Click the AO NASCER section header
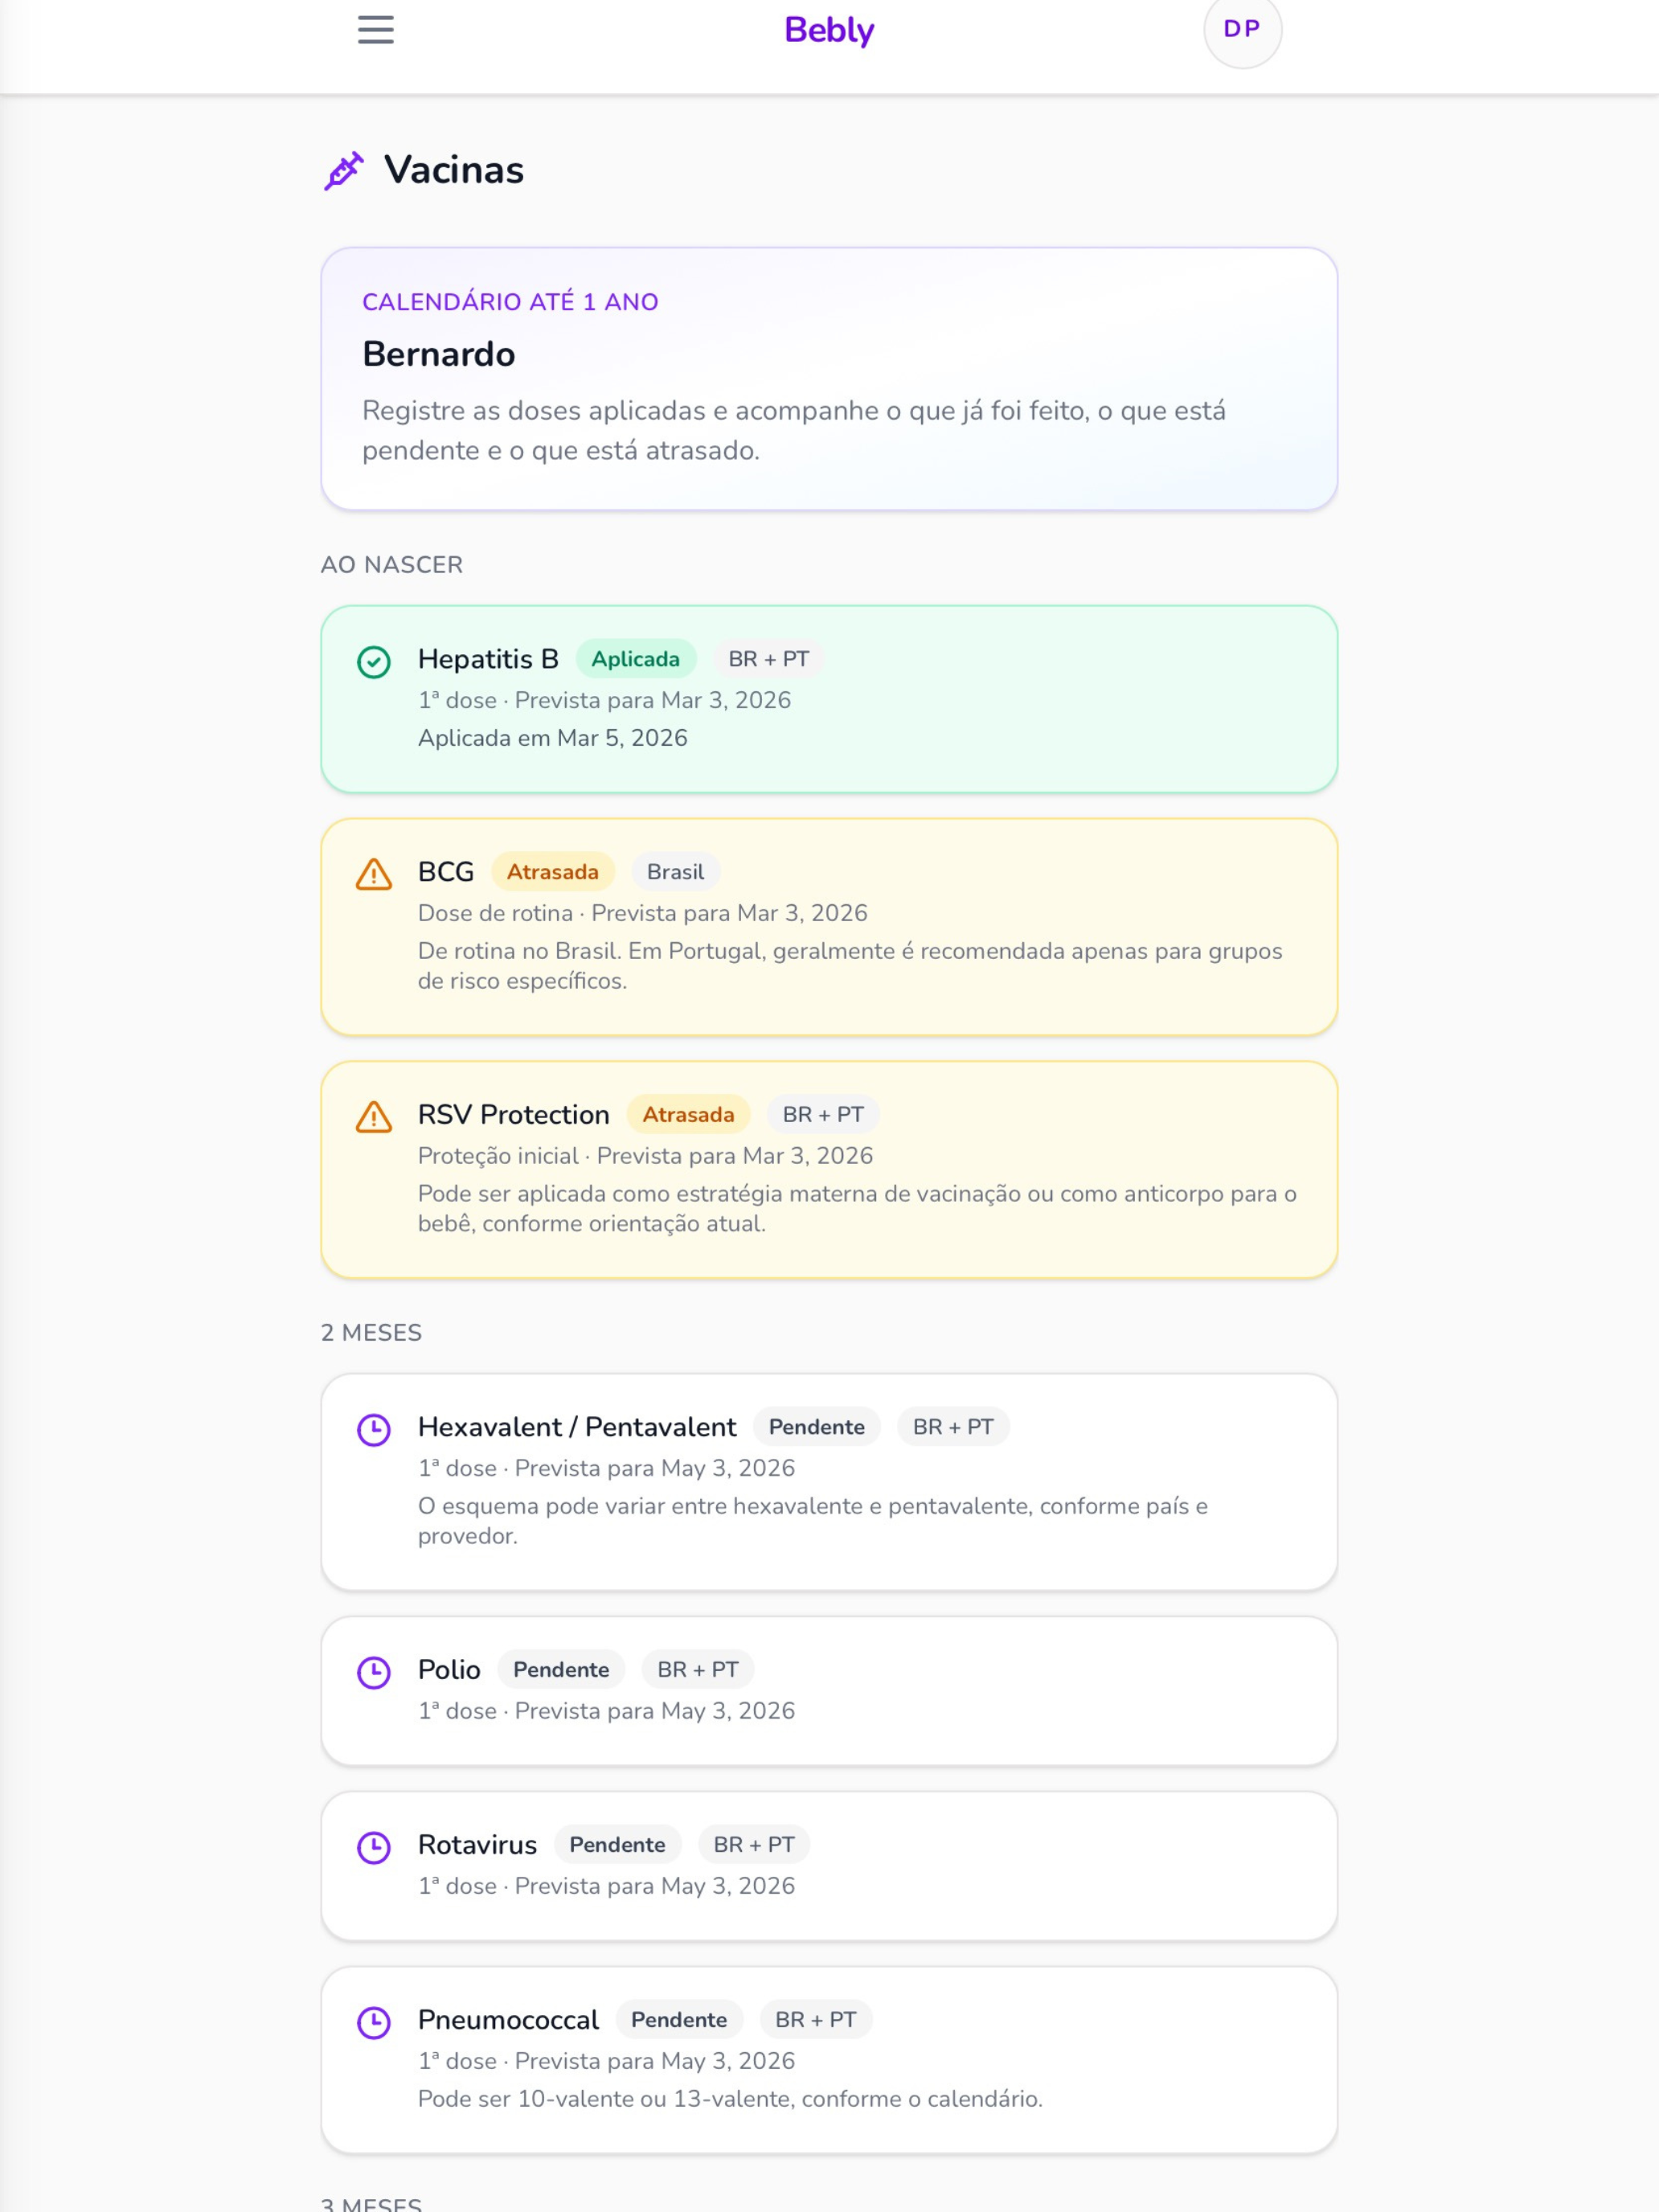The width and height of the screenshot is (1659, 2212). click(392, 565)
